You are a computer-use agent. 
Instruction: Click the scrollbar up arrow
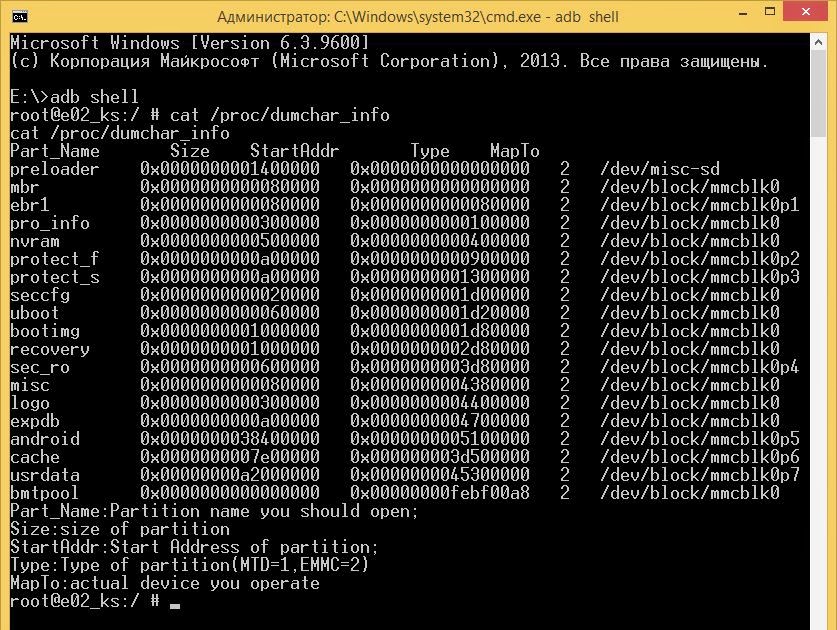[x=818, y=42]
